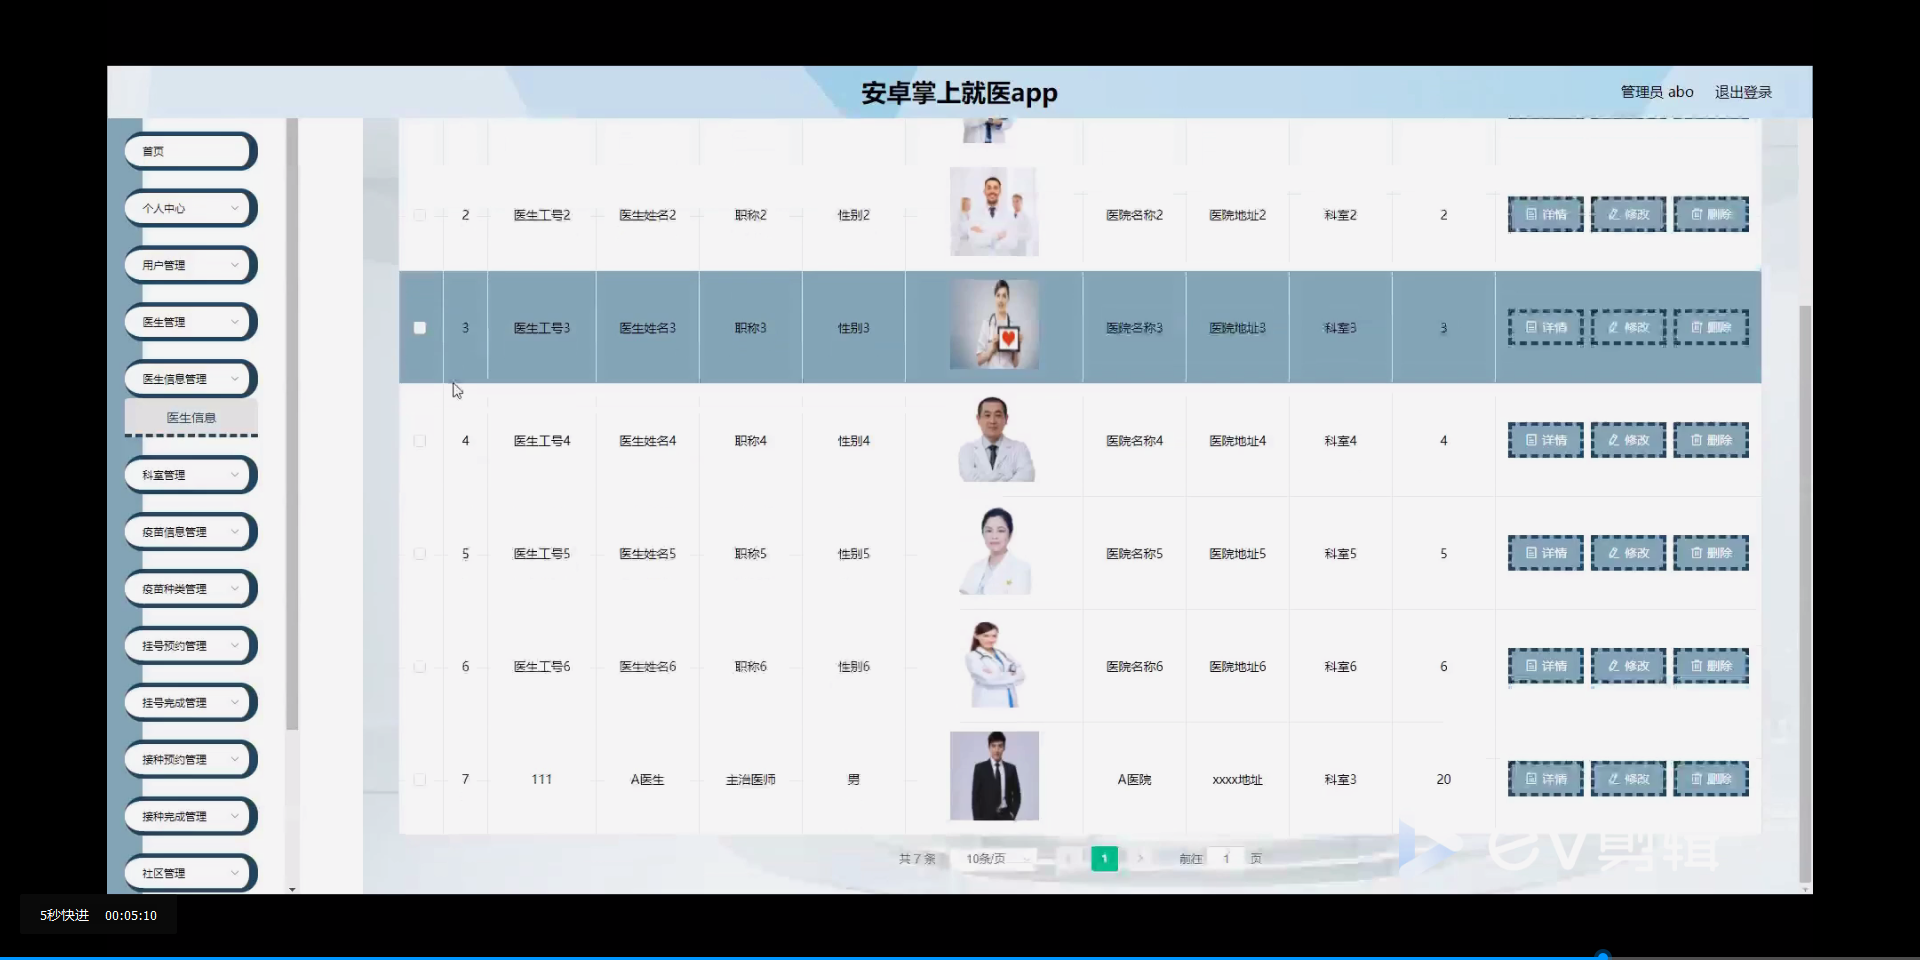Viewport: 1920px width, 960px height.
Task: Expand the 科室管理 sidebar section
Action: pos(189,474)
